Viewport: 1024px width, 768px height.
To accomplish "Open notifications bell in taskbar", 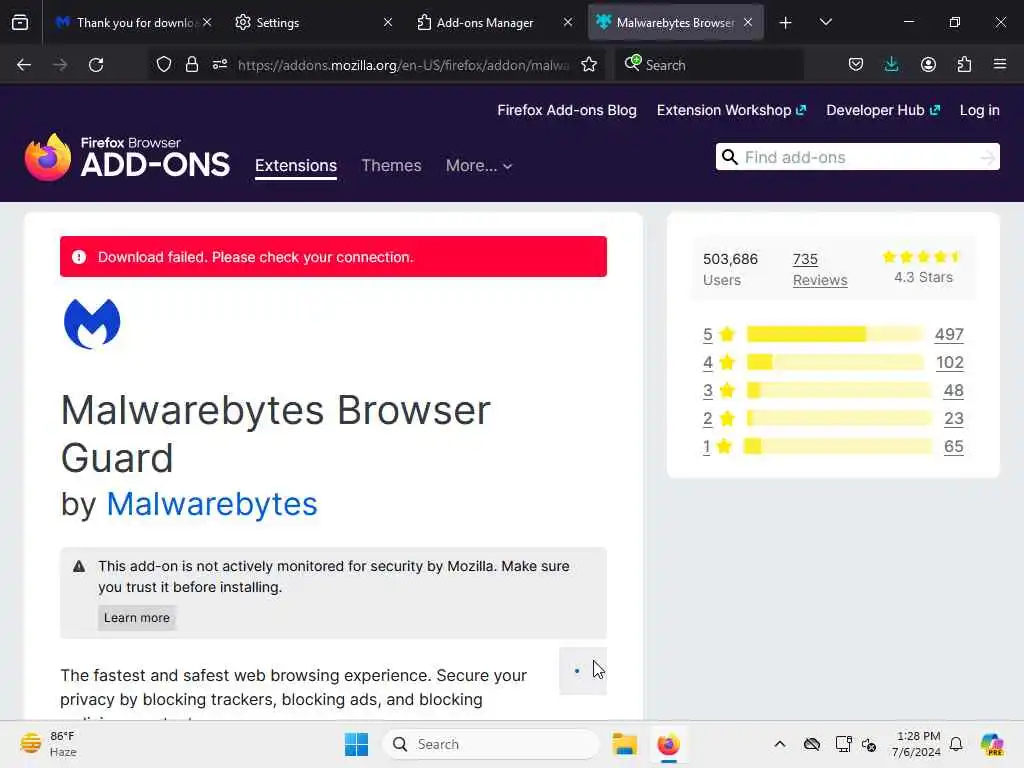I will [x=956, y=744].
